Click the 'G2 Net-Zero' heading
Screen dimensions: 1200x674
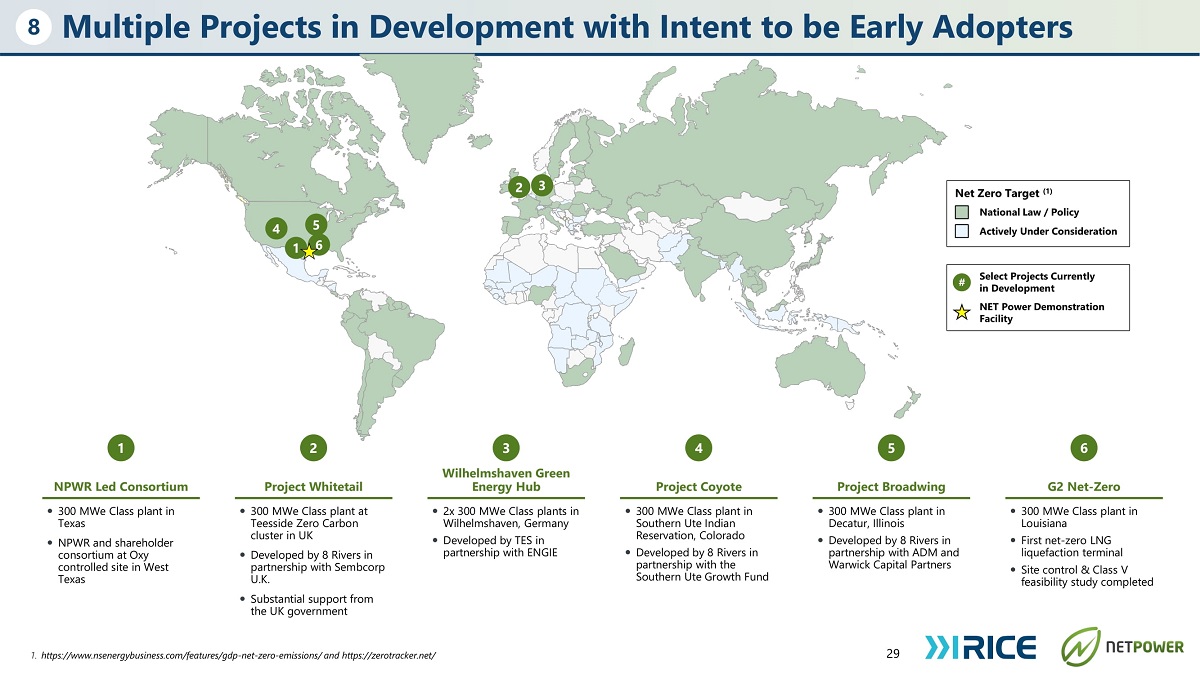click(1084, 487)
